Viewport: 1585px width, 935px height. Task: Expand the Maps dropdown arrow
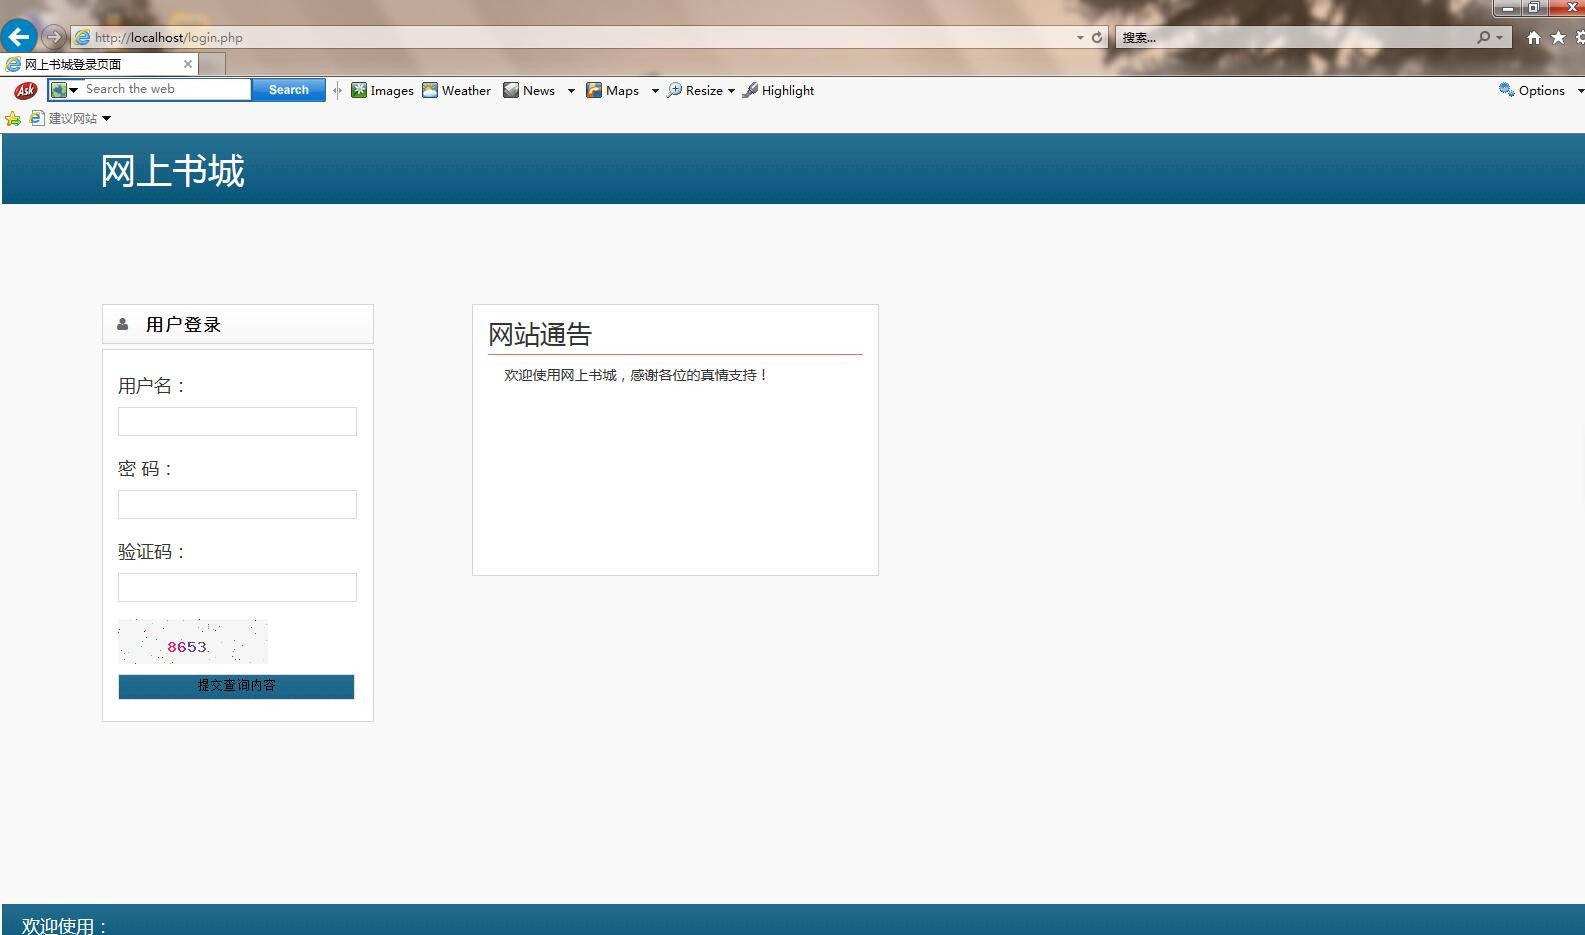pyautogui.click(x=655, y=91)
